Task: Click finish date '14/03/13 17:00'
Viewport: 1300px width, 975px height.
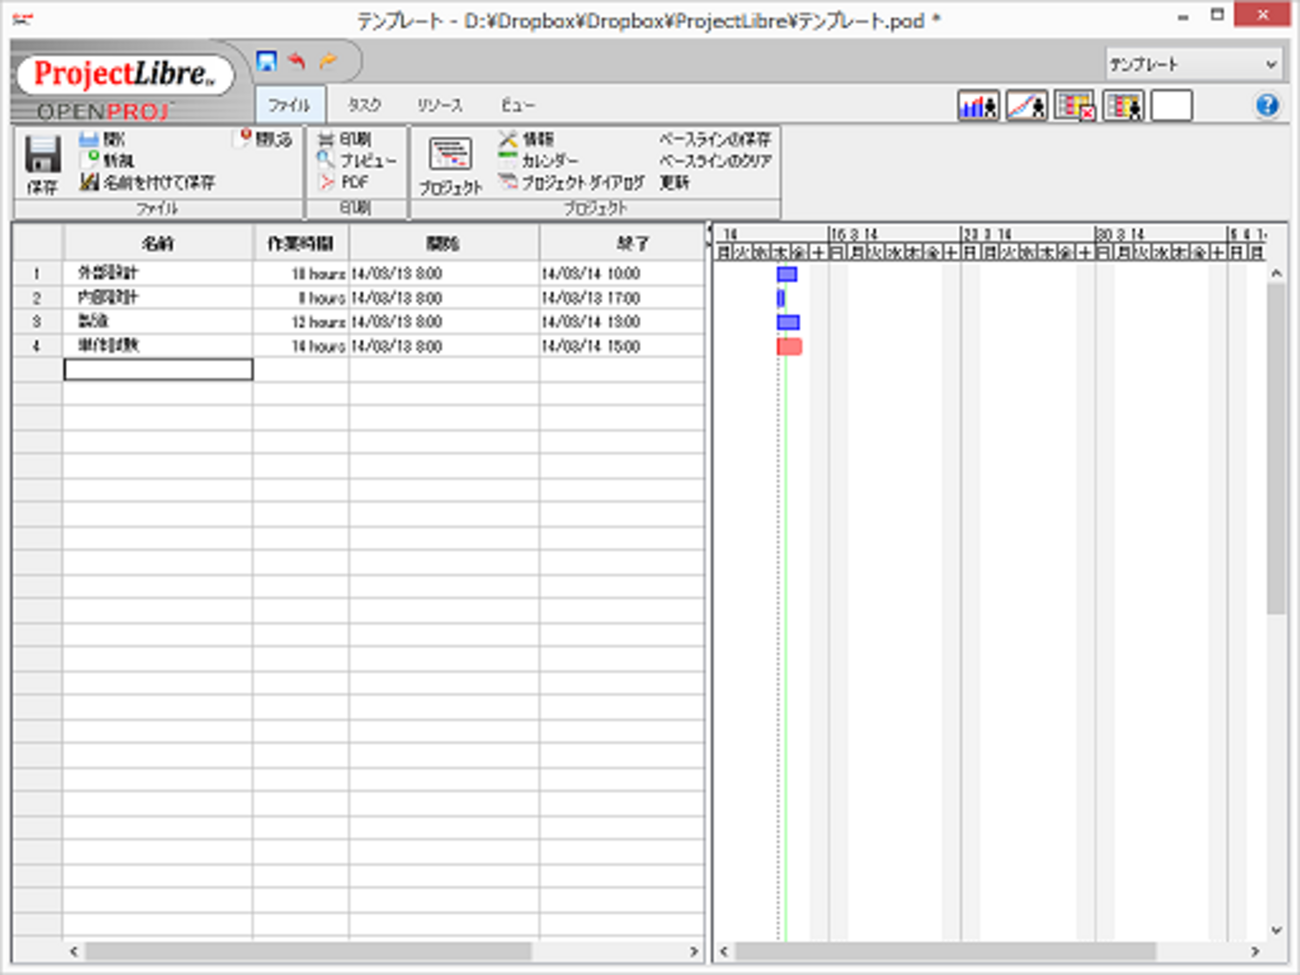Action: (x=622, y=298)
